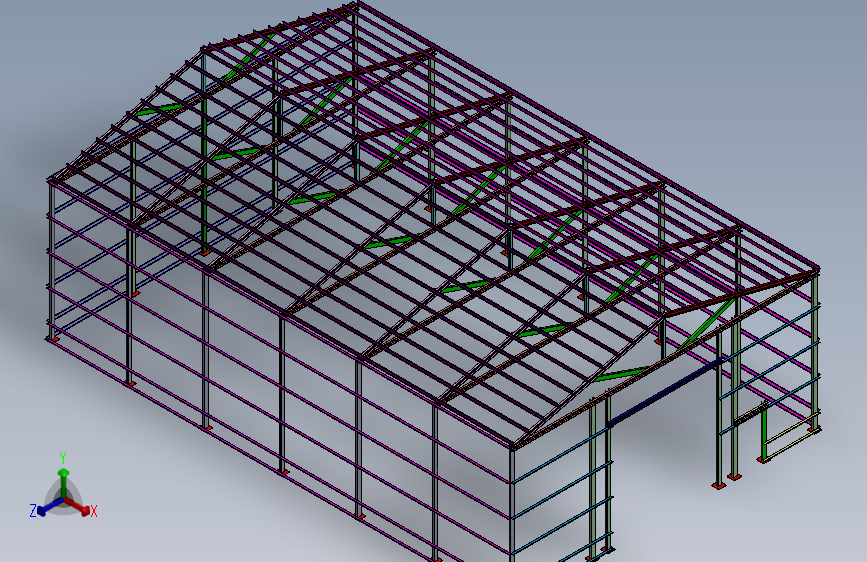Select the dark blue lintel beam above the door opening

[x=665, y=392]
